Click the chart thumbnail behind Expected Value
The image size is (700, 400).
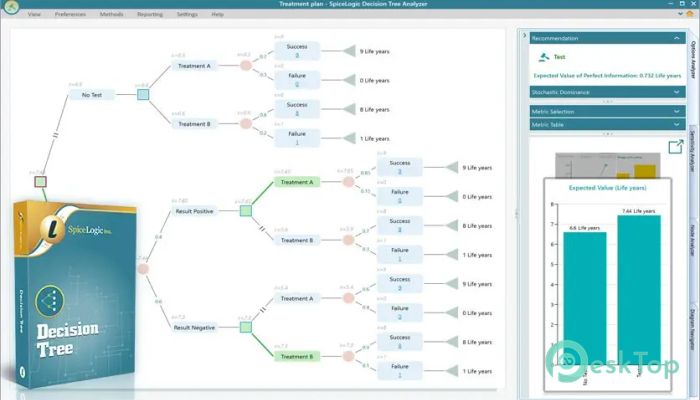tap(607, 165)
